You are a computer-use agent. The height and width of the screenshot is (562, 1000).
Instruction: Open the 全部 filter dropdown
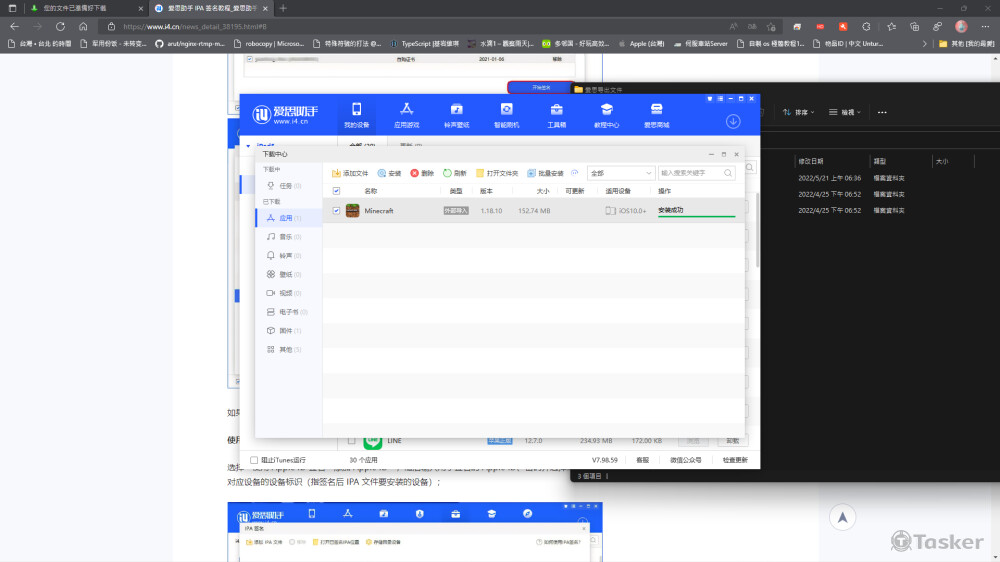(x=620, y=173)
